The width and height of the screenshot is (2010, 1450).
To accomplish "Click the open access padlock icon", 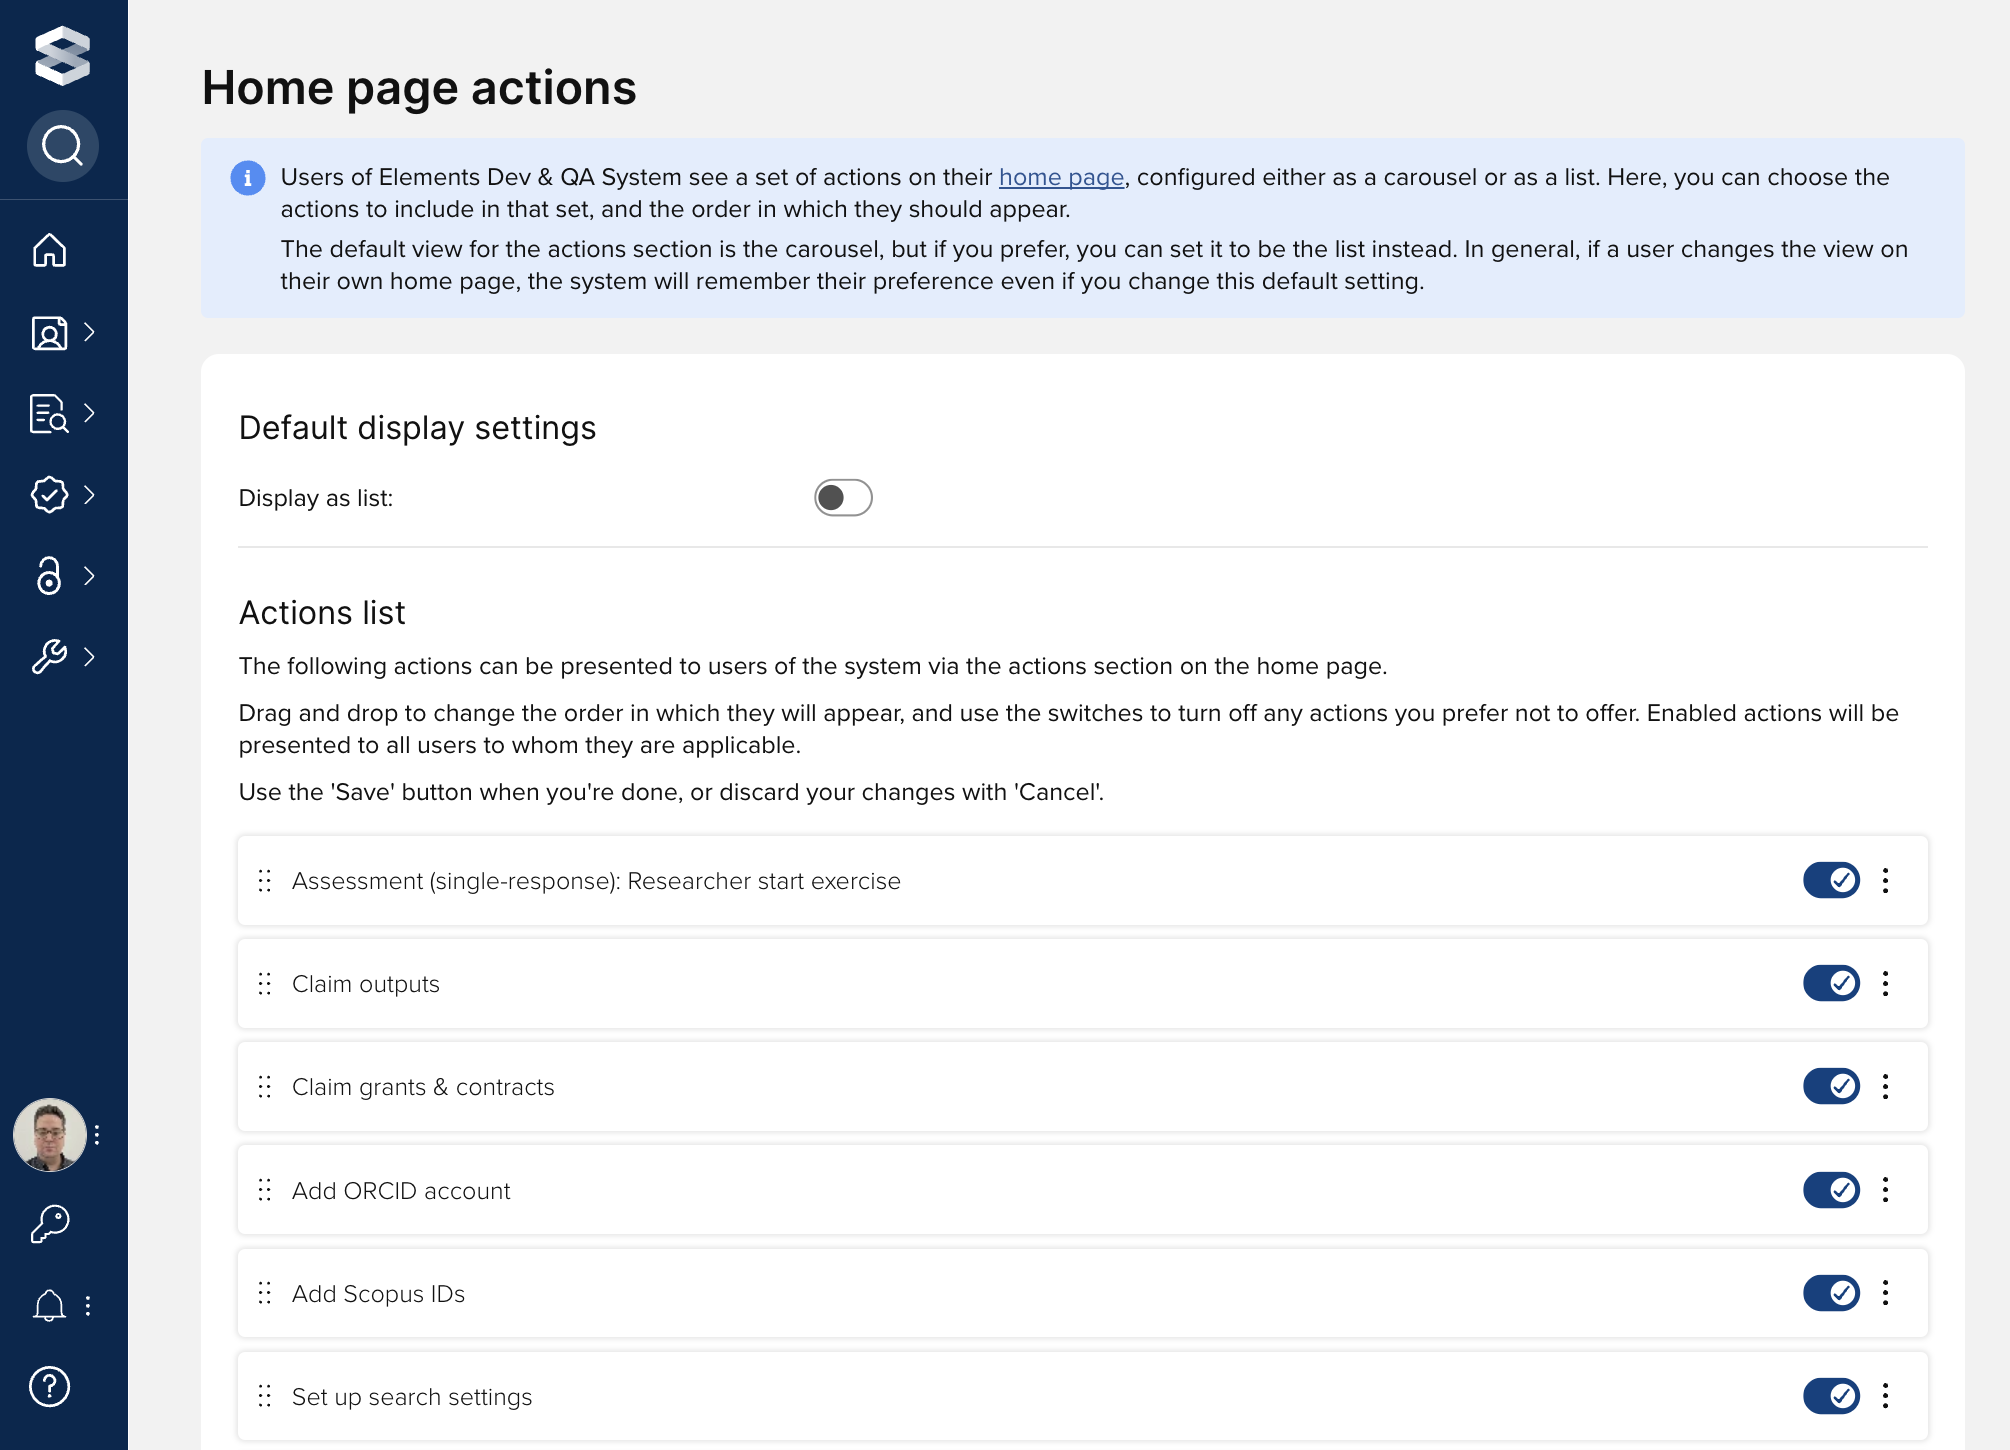I will click(x=49, y=576).
